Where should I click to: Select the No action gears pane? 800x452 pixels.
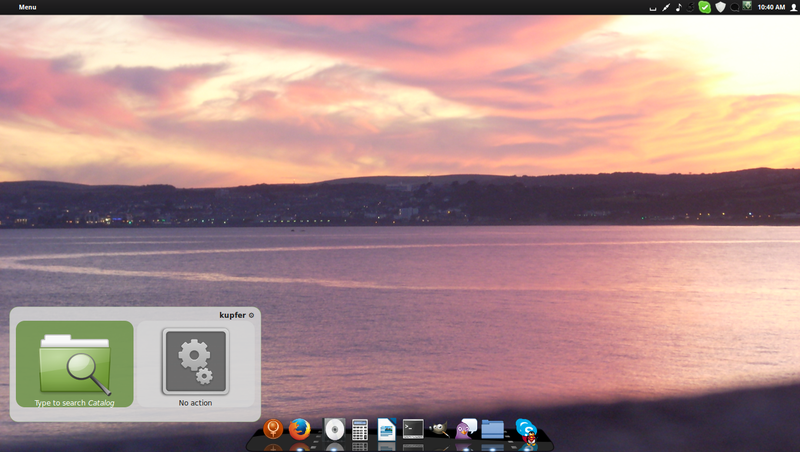195,364
